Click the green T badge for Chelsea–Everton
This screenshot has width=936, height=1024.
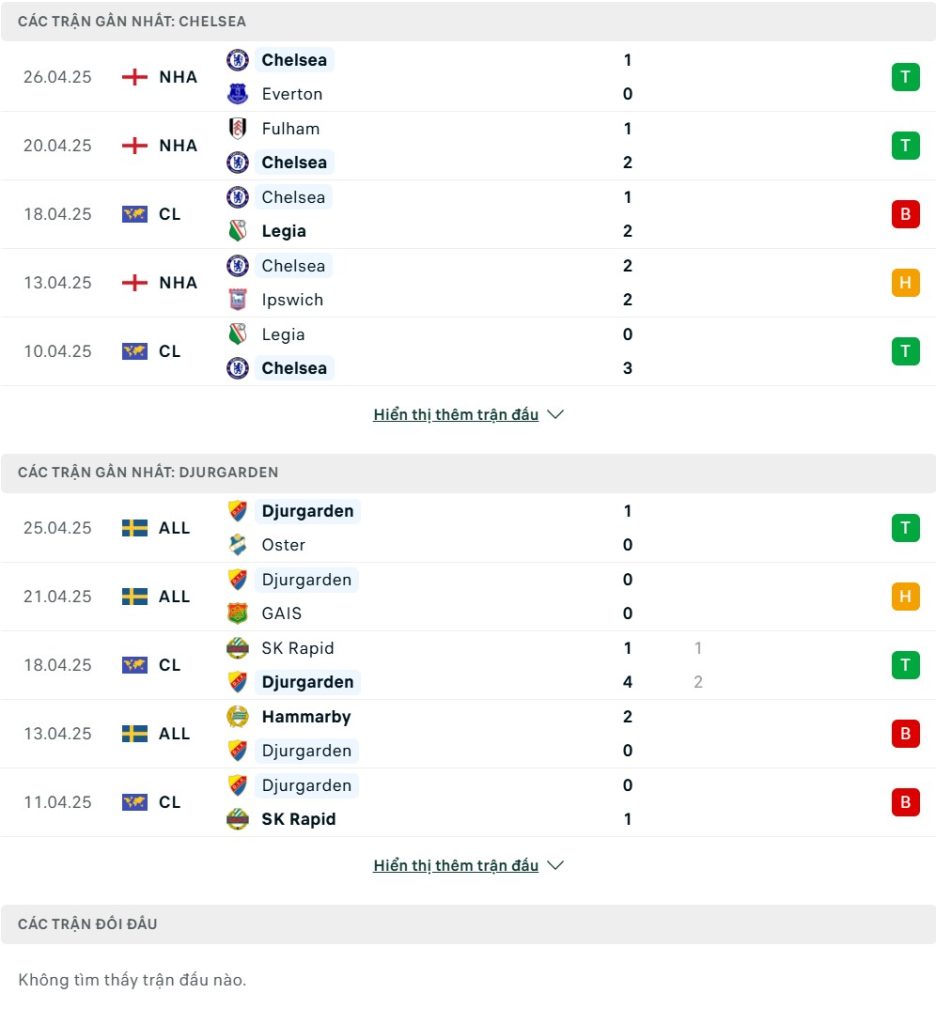click(x=905, y=77)
